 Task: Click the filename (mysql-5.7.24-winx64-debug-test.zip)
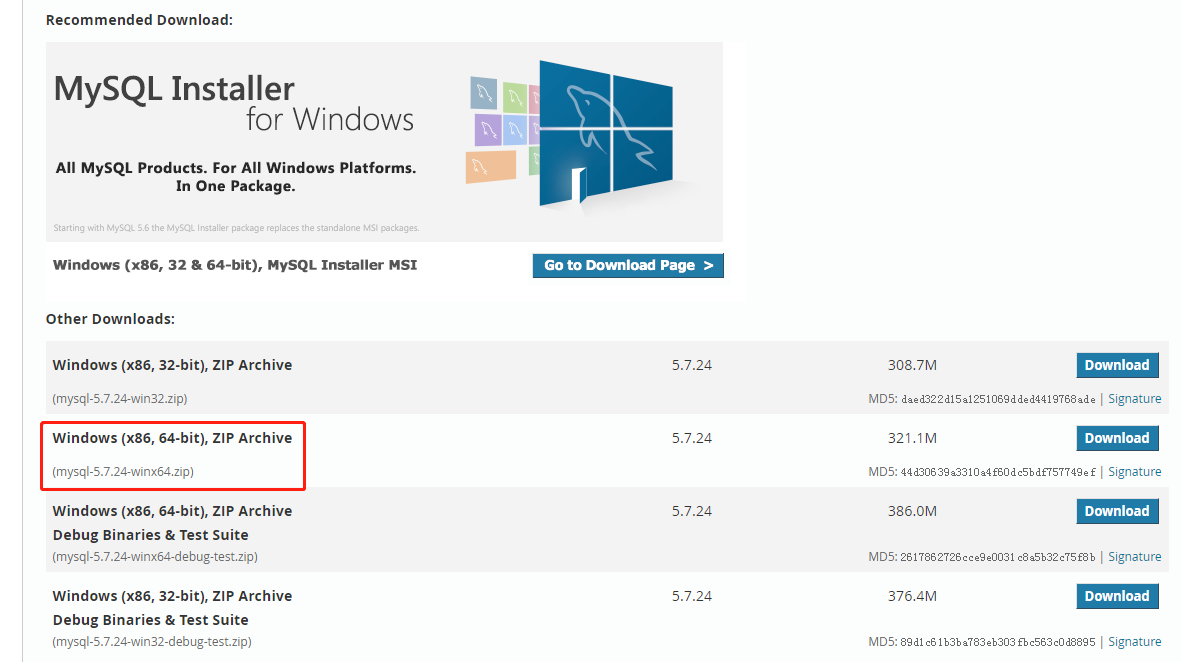pos(155,557)
